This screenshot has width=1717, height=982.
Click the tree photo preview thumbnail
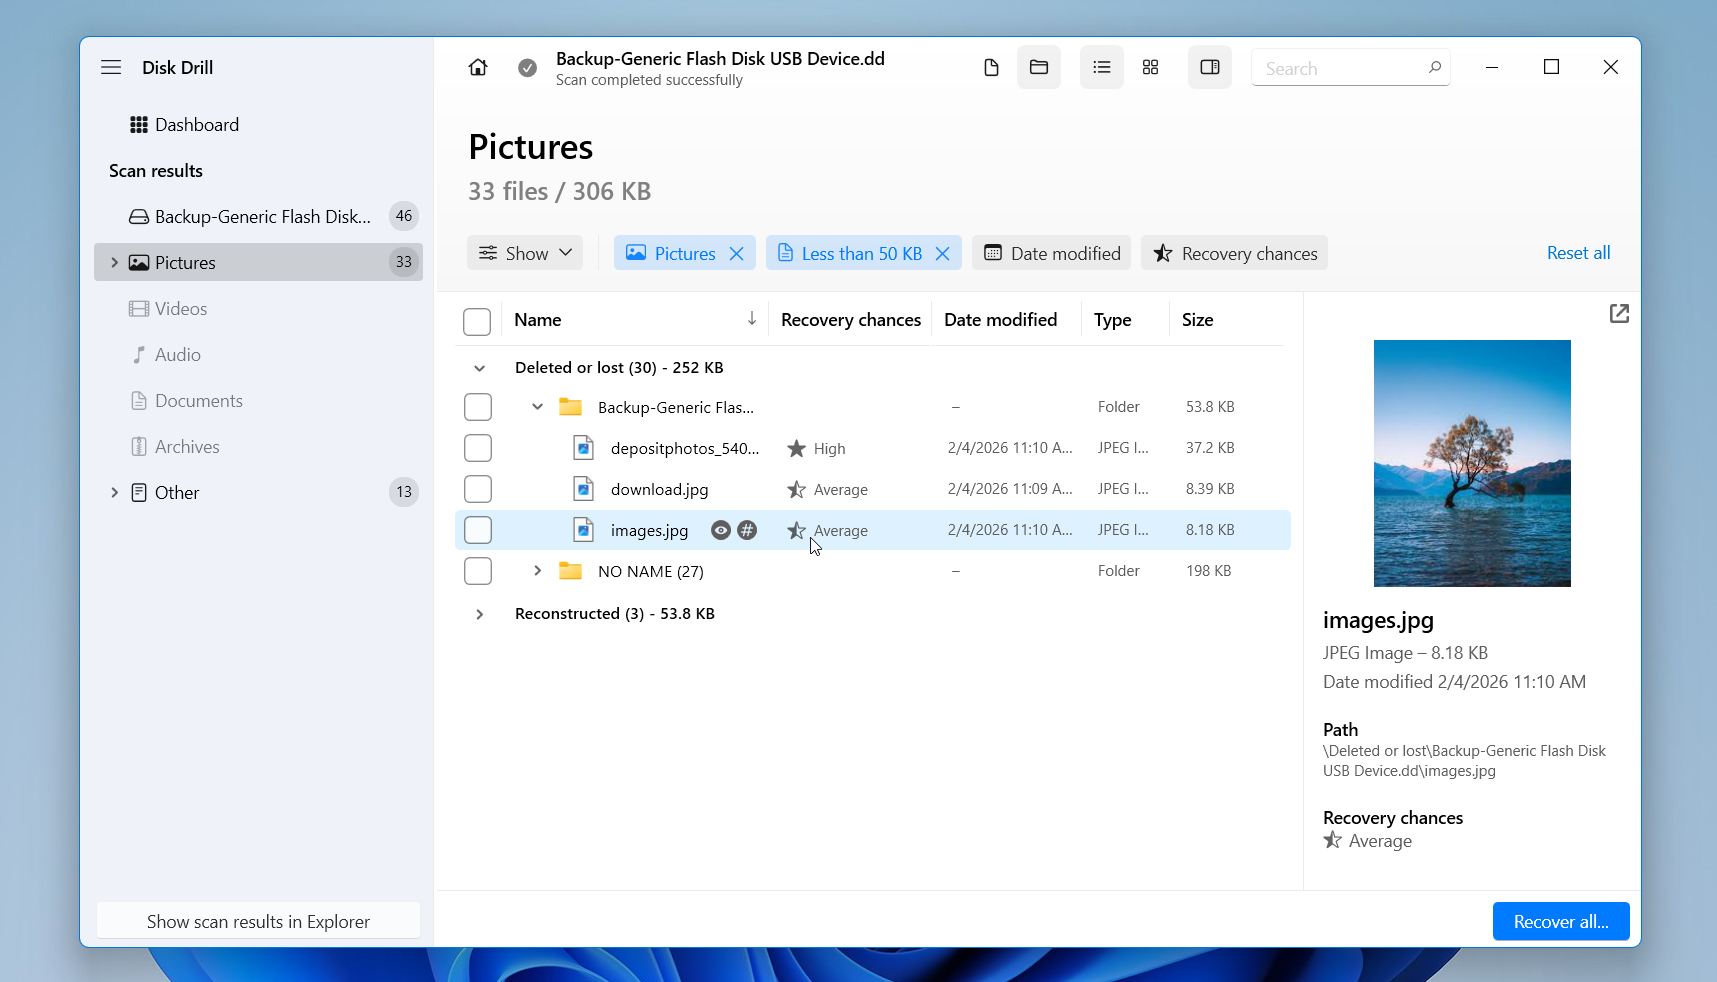[1472, 463]
